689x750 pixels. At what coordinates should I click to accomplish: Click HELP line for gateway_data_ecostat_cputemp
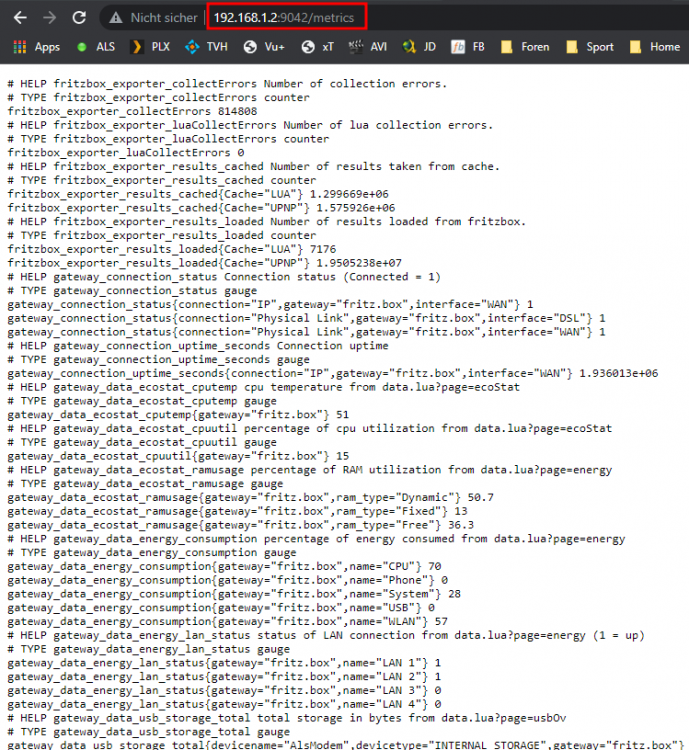(264, 387)
